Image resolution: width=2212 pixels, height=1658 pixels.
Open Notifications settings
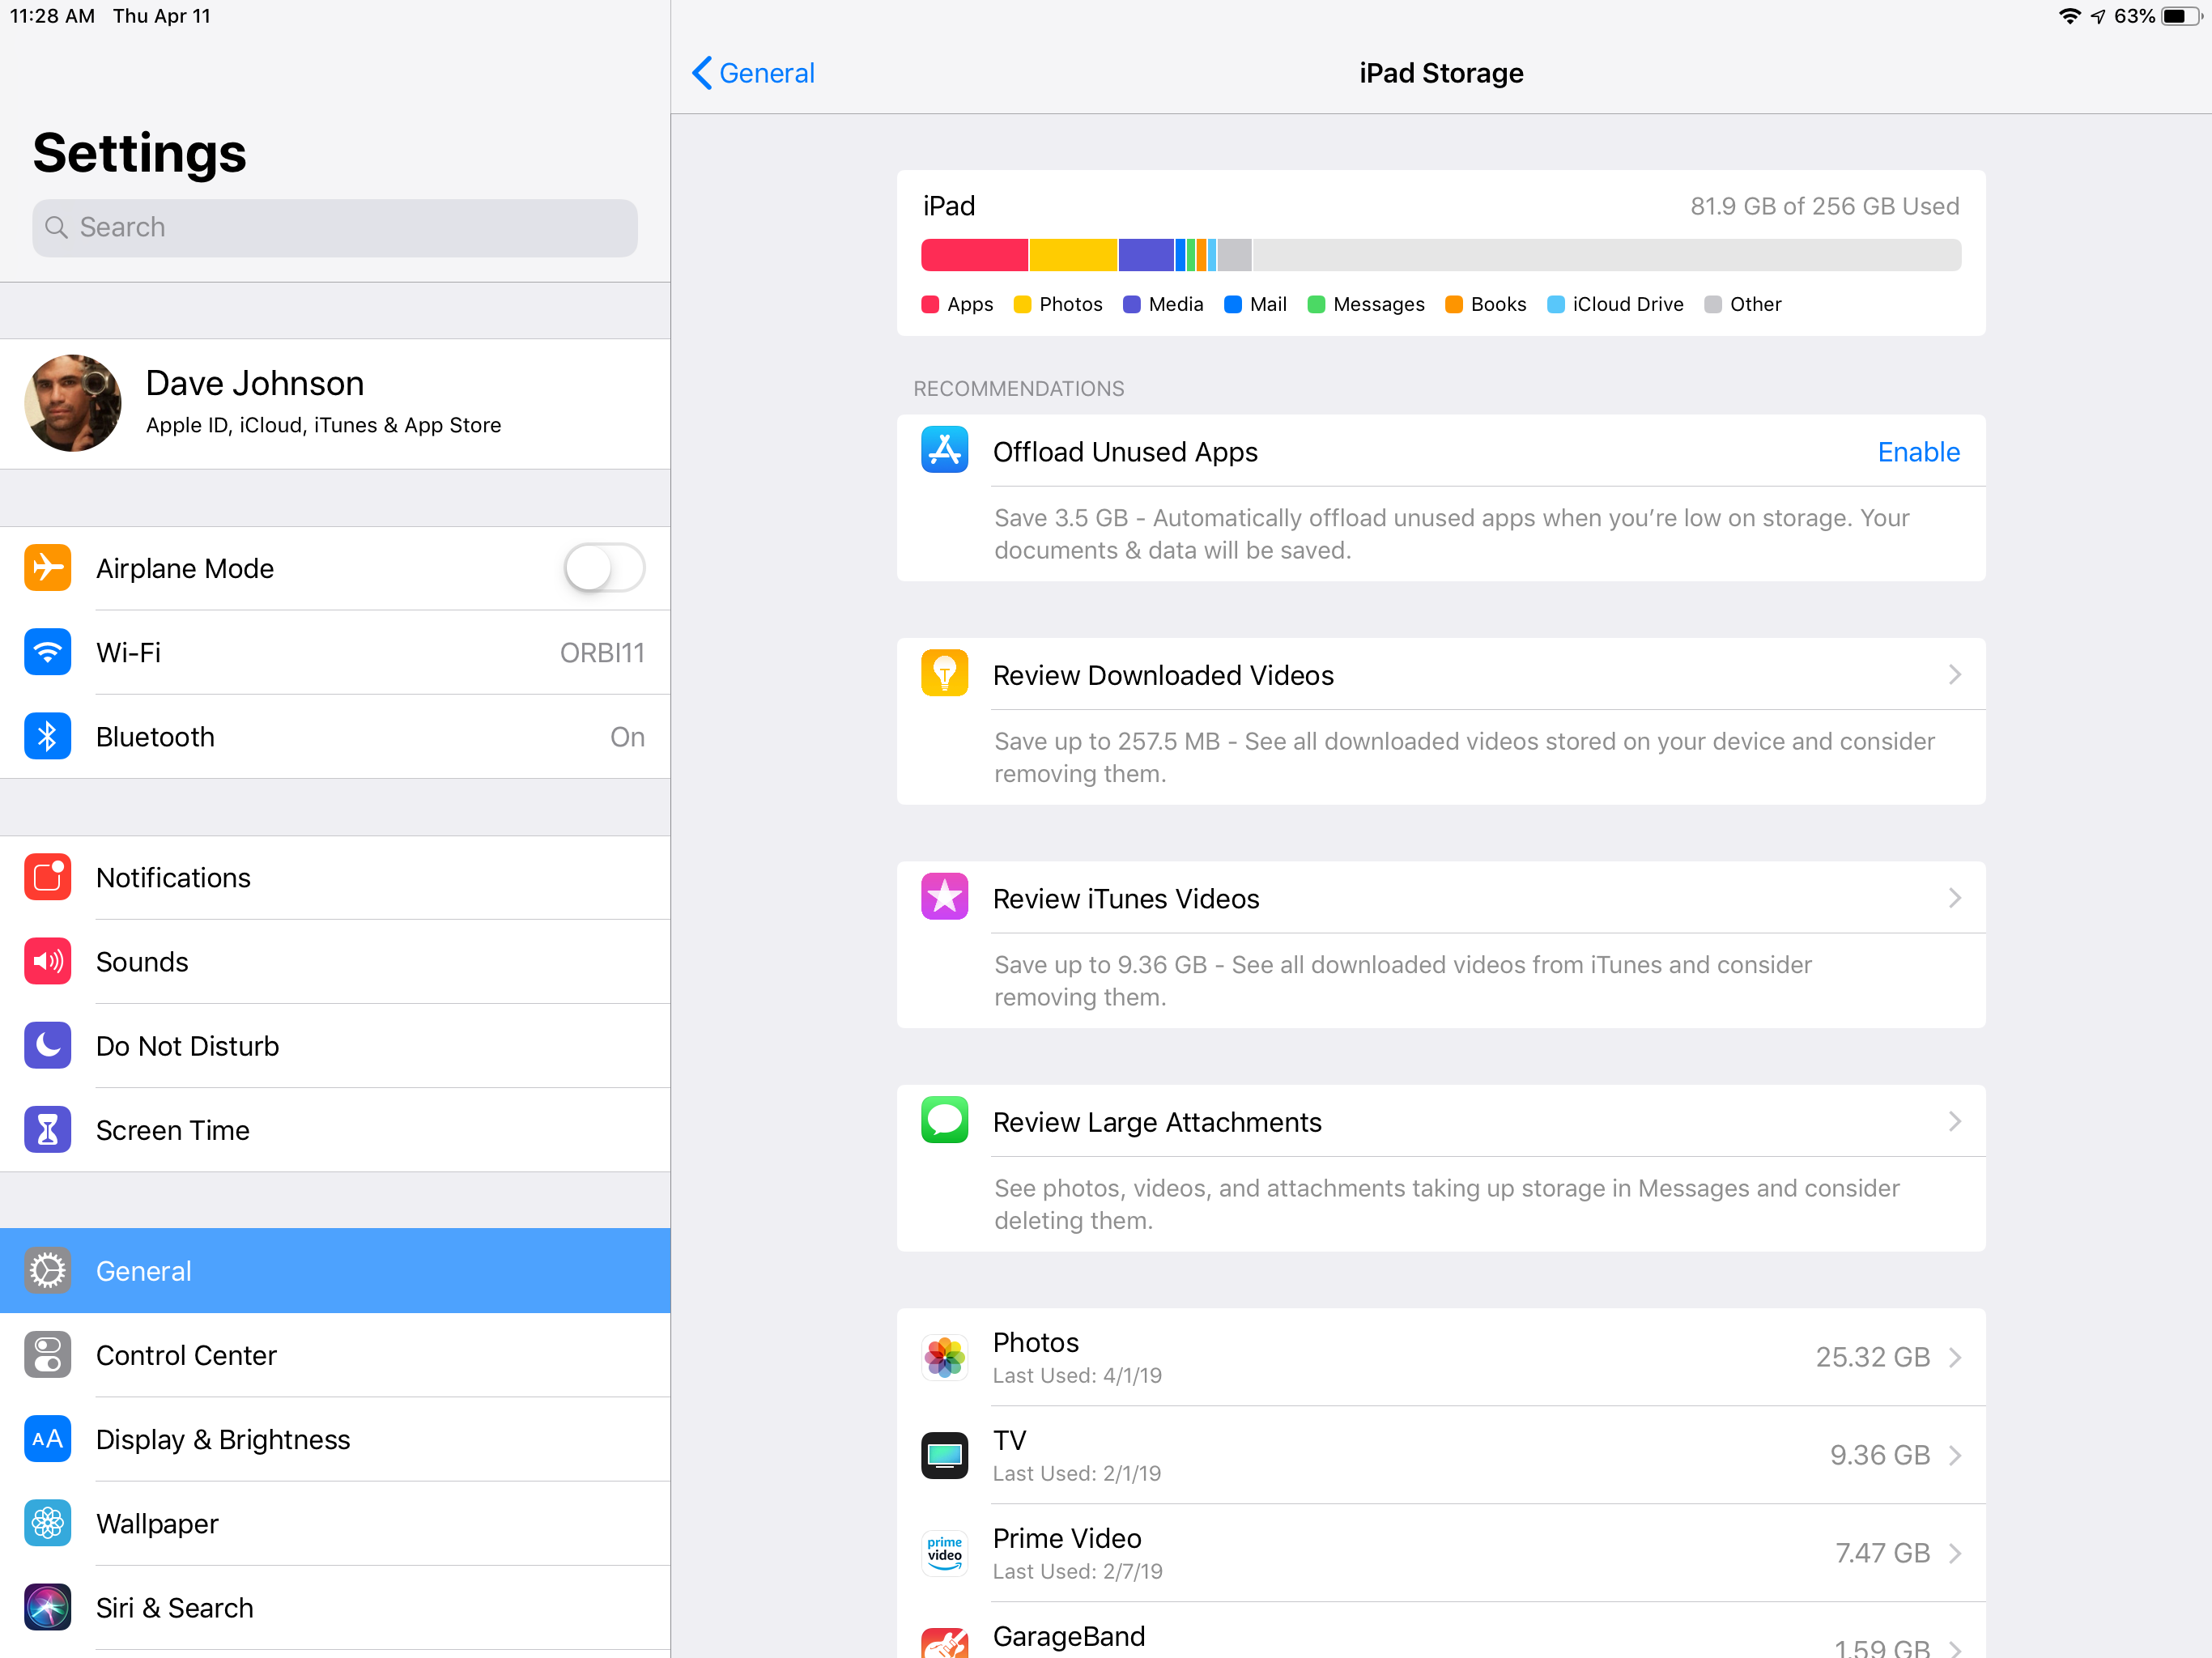(x=335, y=877)
